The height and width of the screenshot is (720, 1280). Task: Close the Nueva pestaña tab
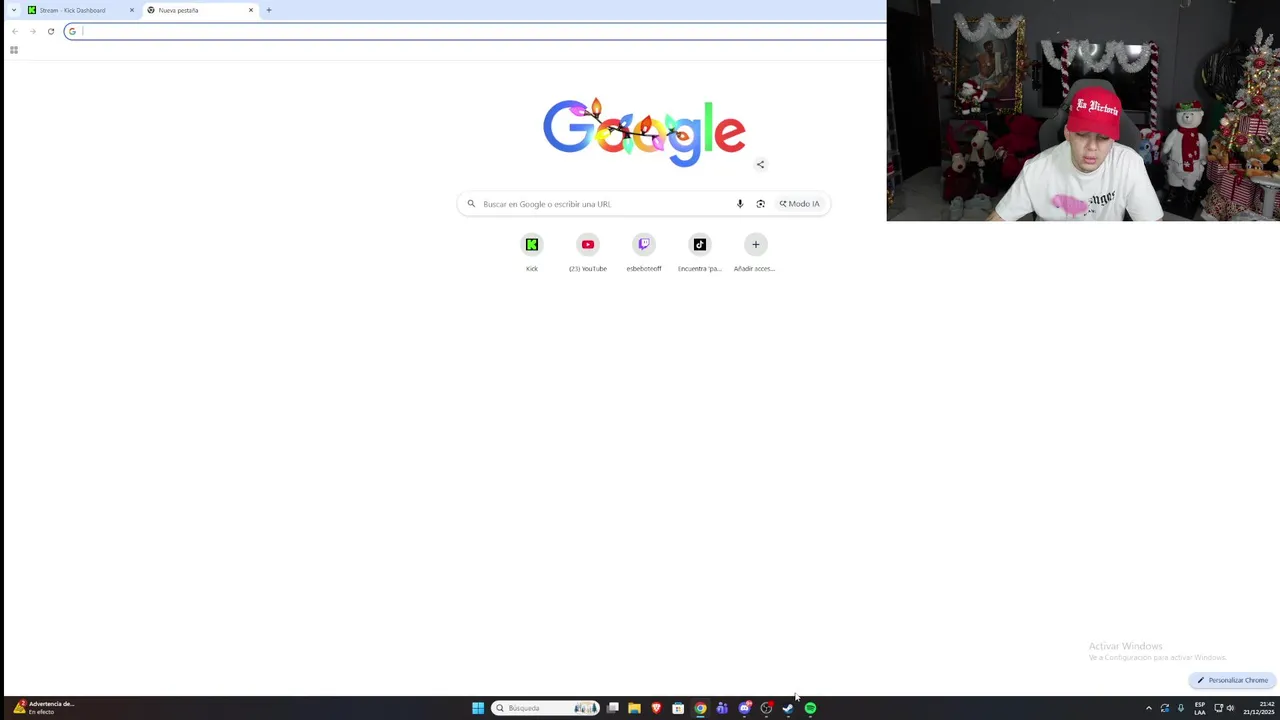coord(251,10)
